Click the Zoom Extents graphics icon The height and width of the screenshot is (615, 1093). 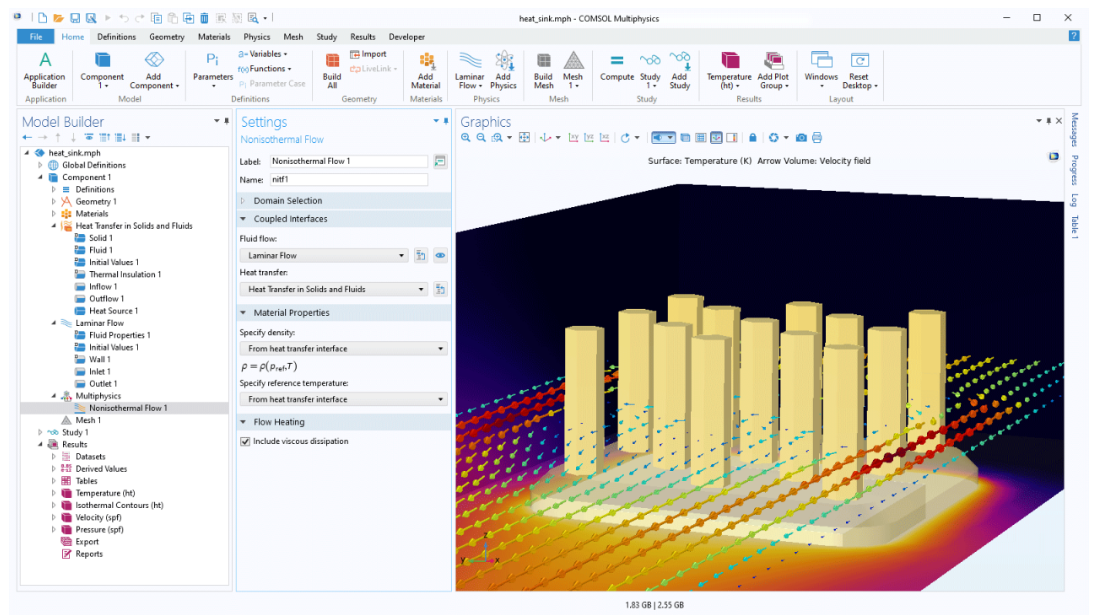coord(524,138)
